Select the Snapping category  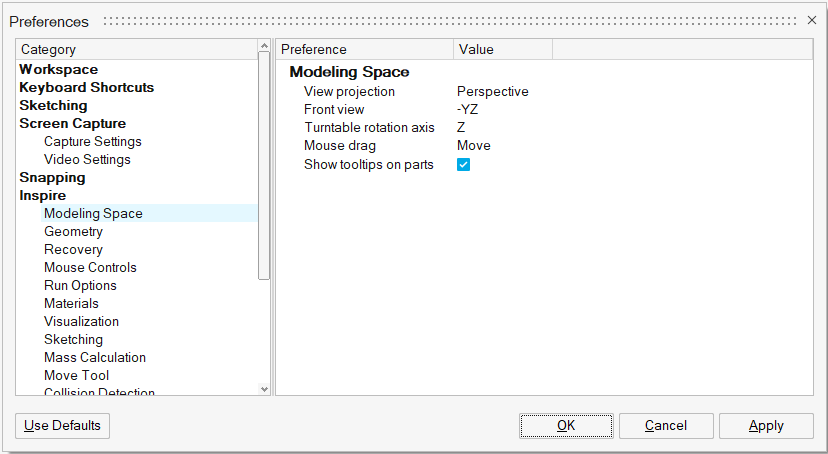click(x=52, y=178)
